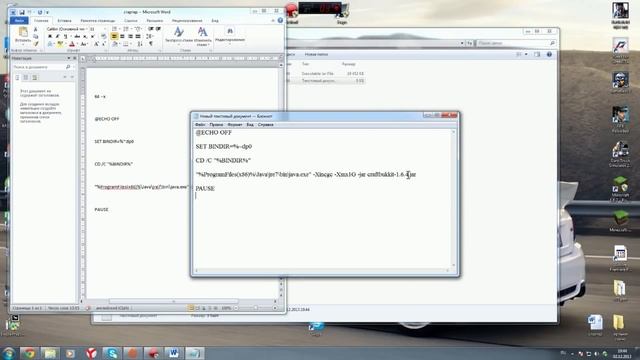Click the Sort button in Word ribbon

tap(139, 44)
